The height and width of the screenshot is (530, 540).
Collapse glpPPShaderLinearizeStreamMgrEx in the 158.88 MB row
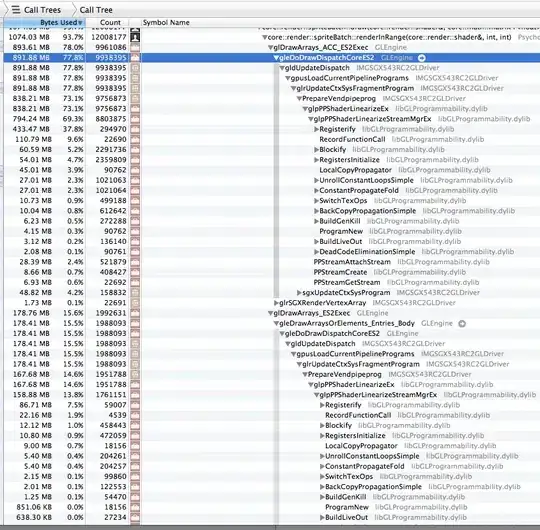coord(316,395)
